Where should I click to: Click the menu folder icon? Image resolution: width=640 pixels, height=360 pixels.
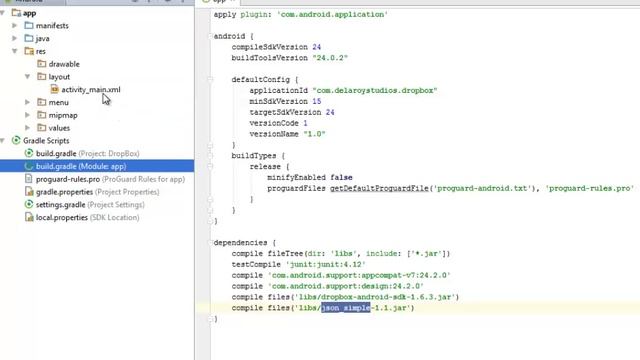coord(42,102)
